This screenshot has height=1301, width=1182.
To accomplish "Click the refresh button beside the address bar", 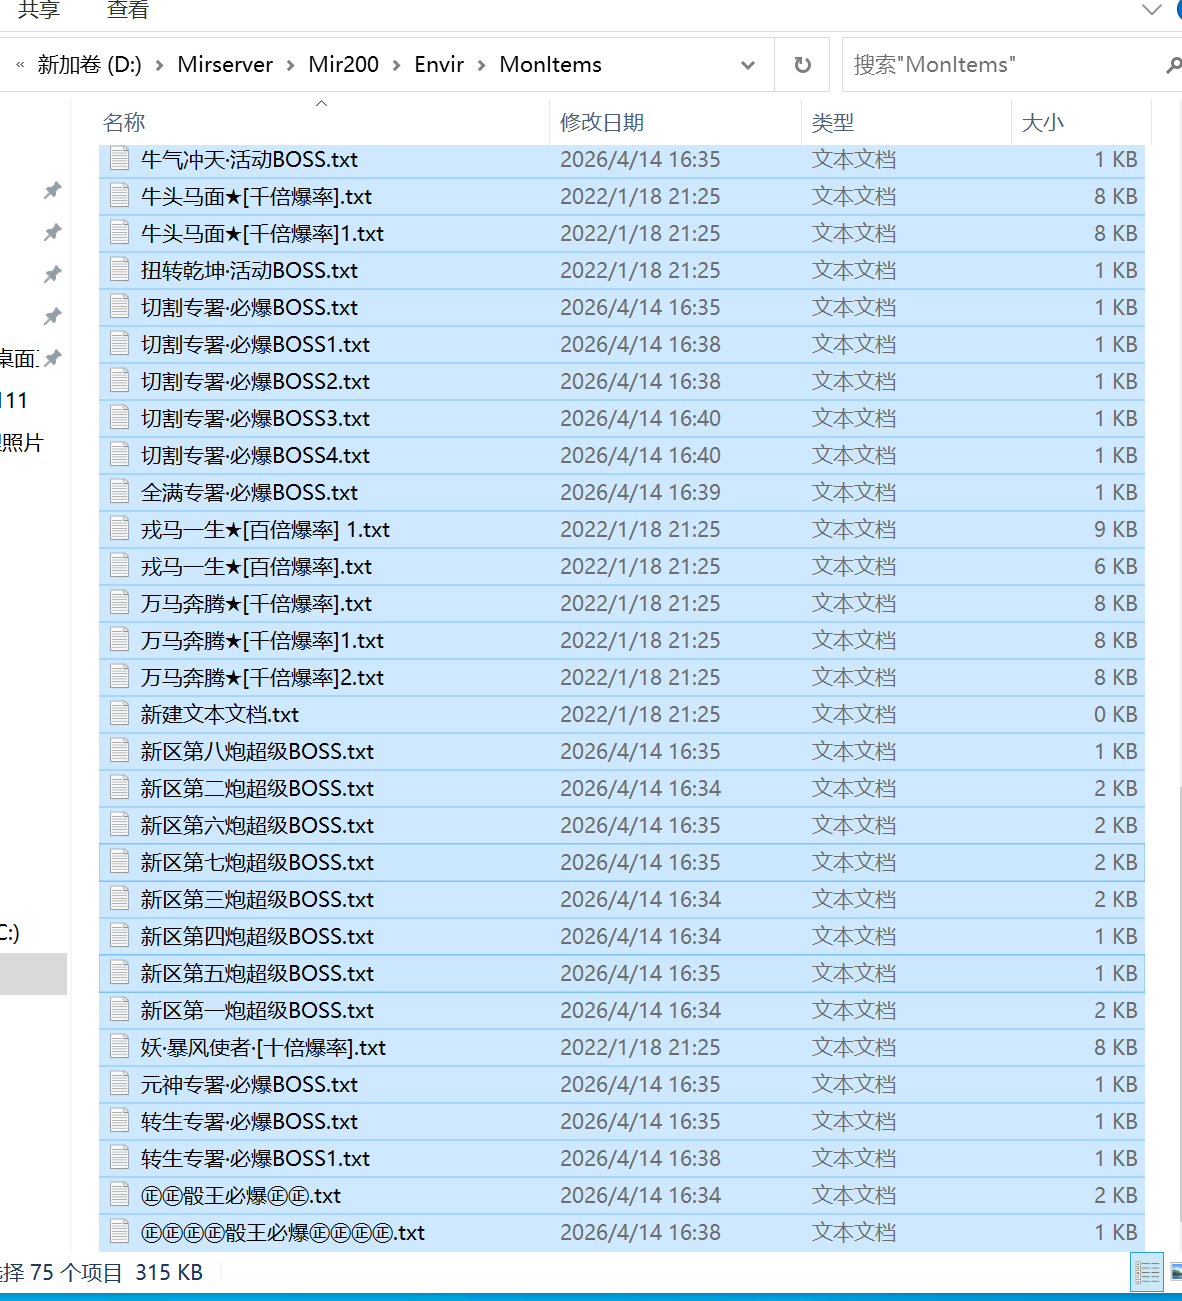I will (802, 65).
